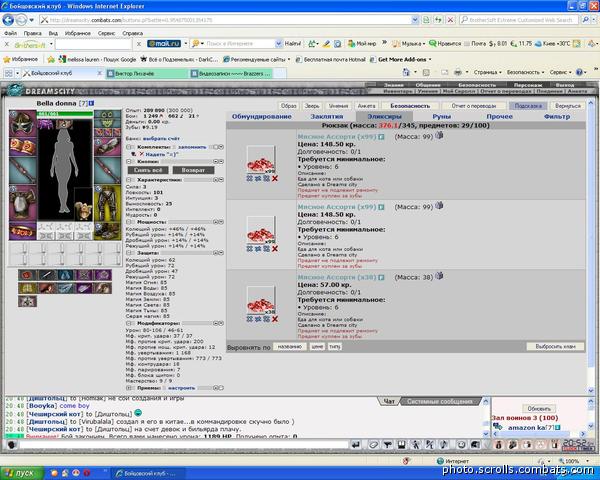The width and height of the screenshot is (600, 480).
Task: Click the browser stop X icon
Action: pos(451,20)
